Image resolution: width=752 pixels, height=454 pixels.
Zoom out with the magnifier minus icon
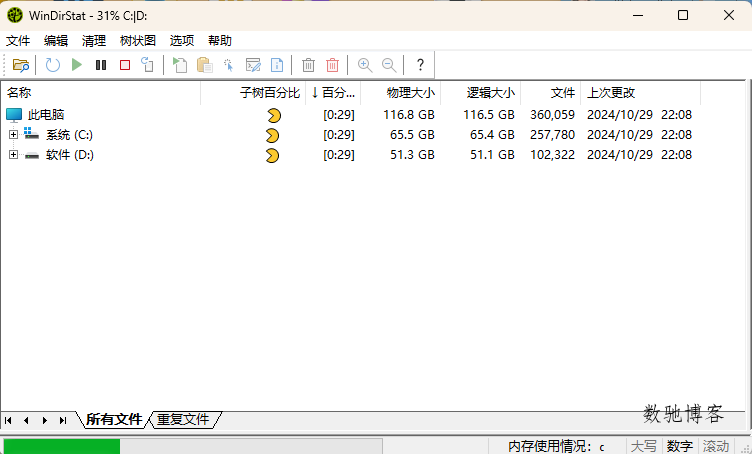point(389,65)
